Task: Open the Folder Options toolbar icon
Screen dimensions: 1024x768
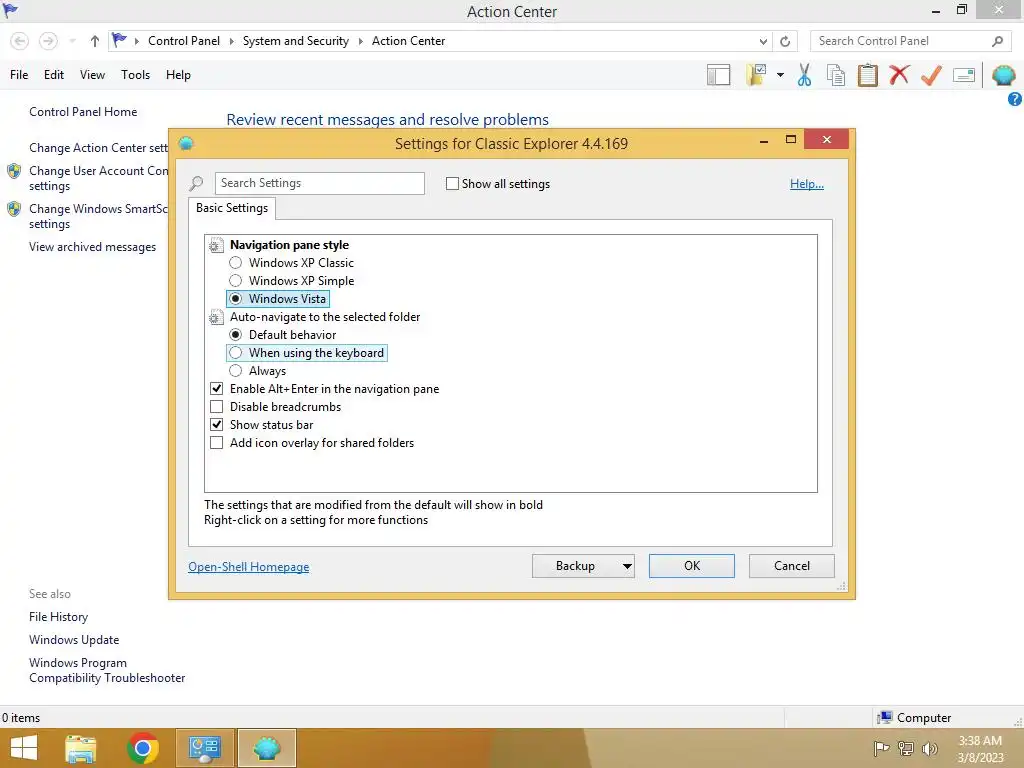Action: [x=756, y=75]
